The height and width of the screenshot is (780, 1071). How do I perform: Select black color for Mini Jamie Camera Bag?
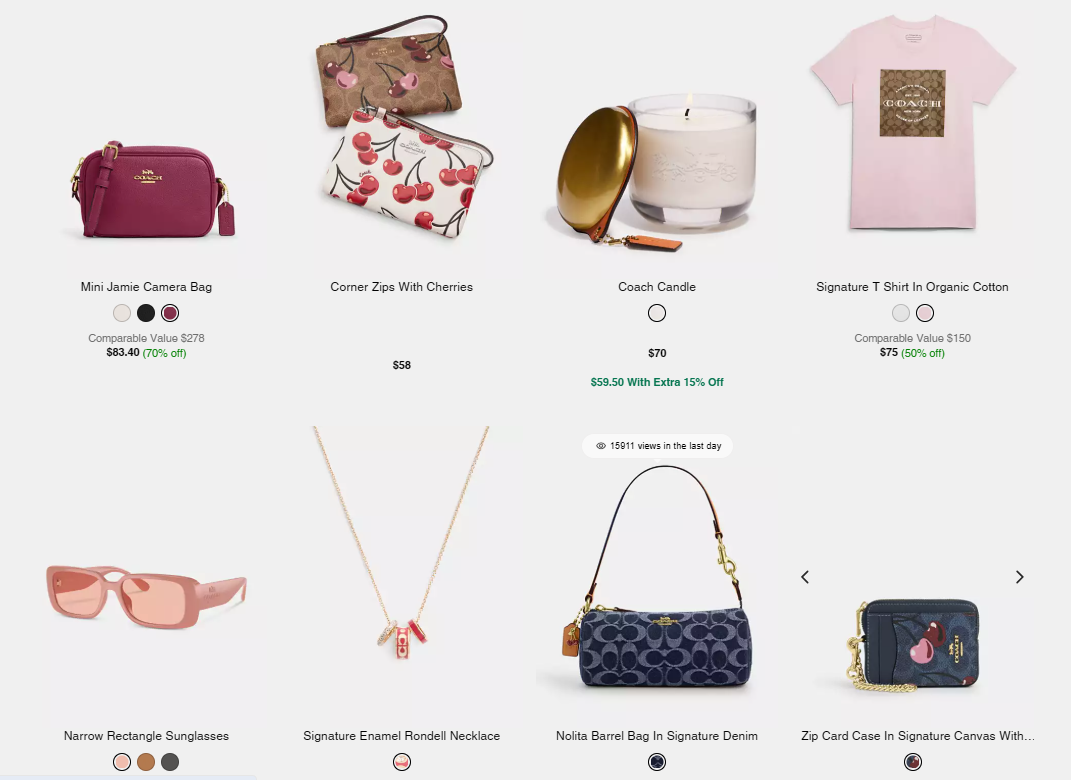click(x=146, y=313)
